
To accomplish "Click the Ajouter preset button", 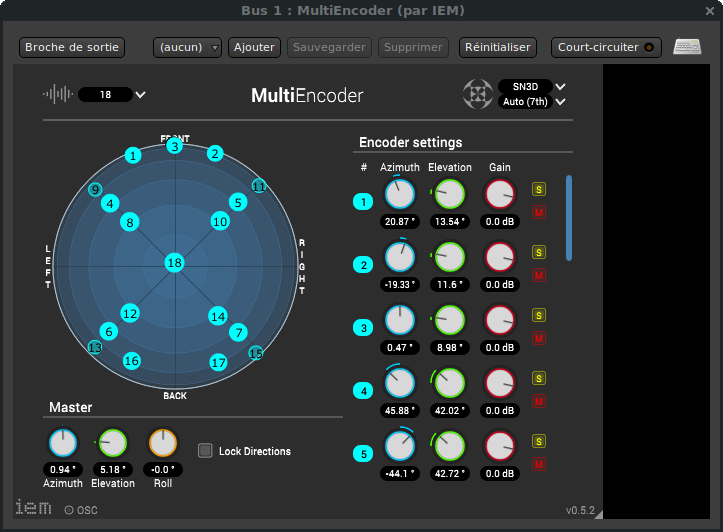I will pyautogui.click(x=254, y=47).
